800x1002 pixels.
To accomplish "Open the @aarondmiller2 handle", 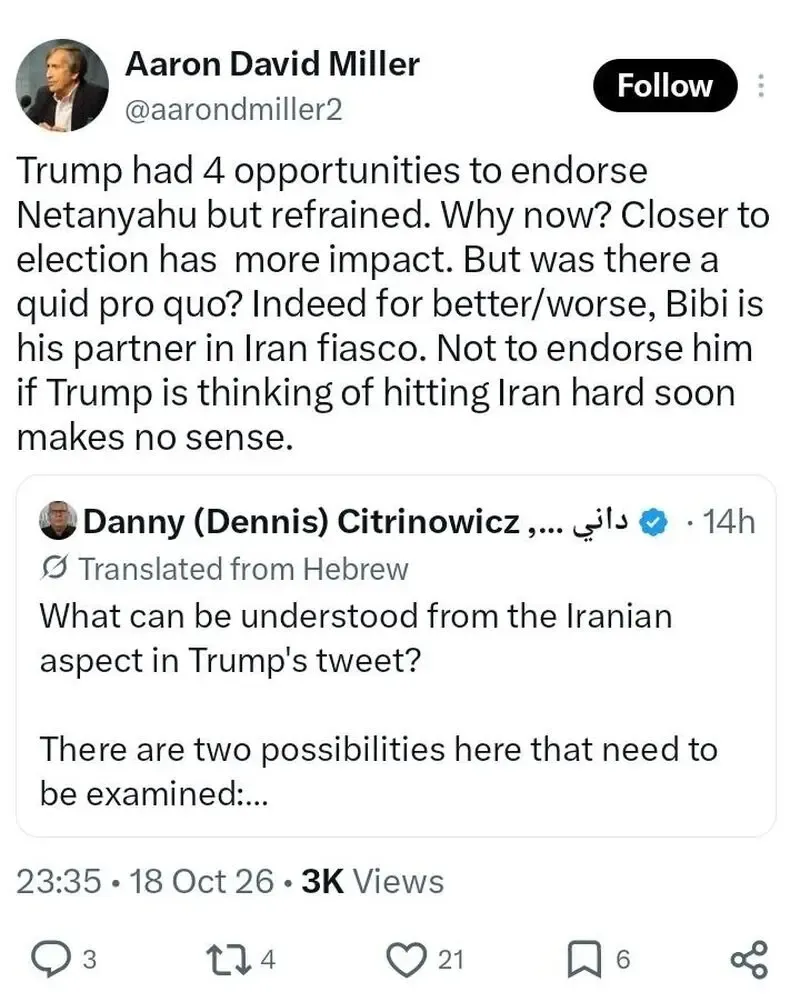I will click(x=234, y=109).
